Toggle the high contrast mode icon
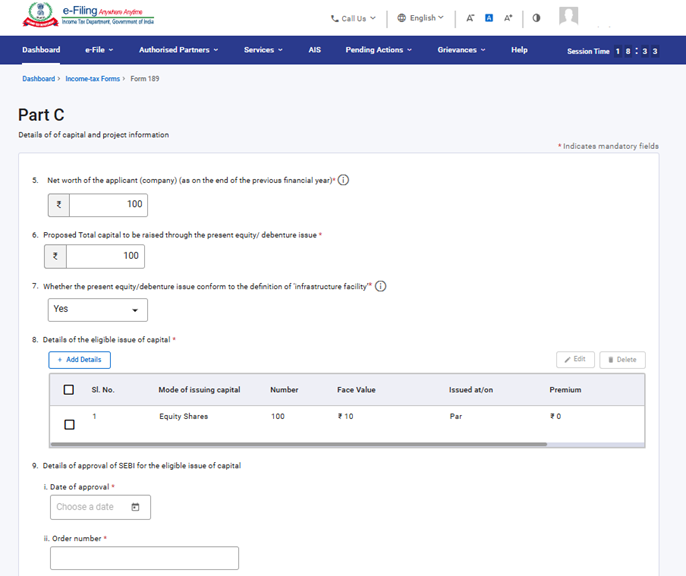This screenshot has height=576, width=686. click(x=536, y=18)
